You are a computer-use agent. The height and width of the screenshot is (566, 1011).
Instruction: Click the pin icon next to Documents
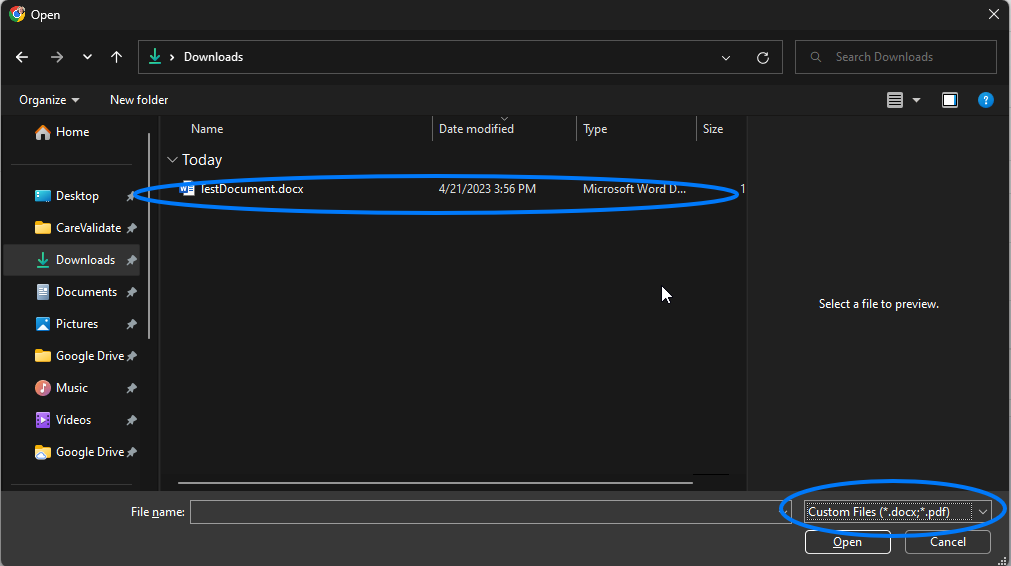coord(132,292)
